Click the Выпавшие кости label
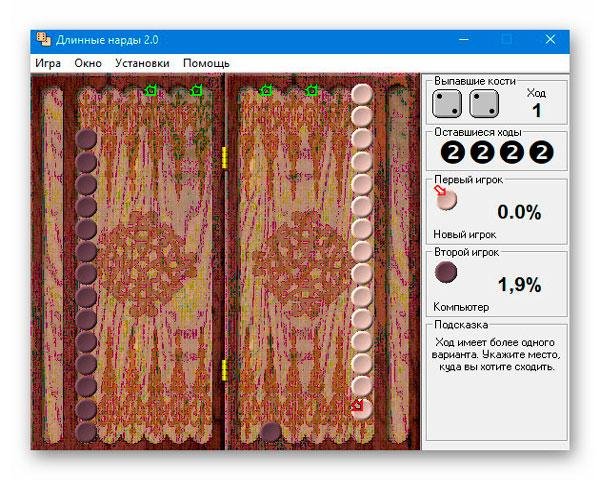This screenshot has width=600, height=480. pos(475,81)
